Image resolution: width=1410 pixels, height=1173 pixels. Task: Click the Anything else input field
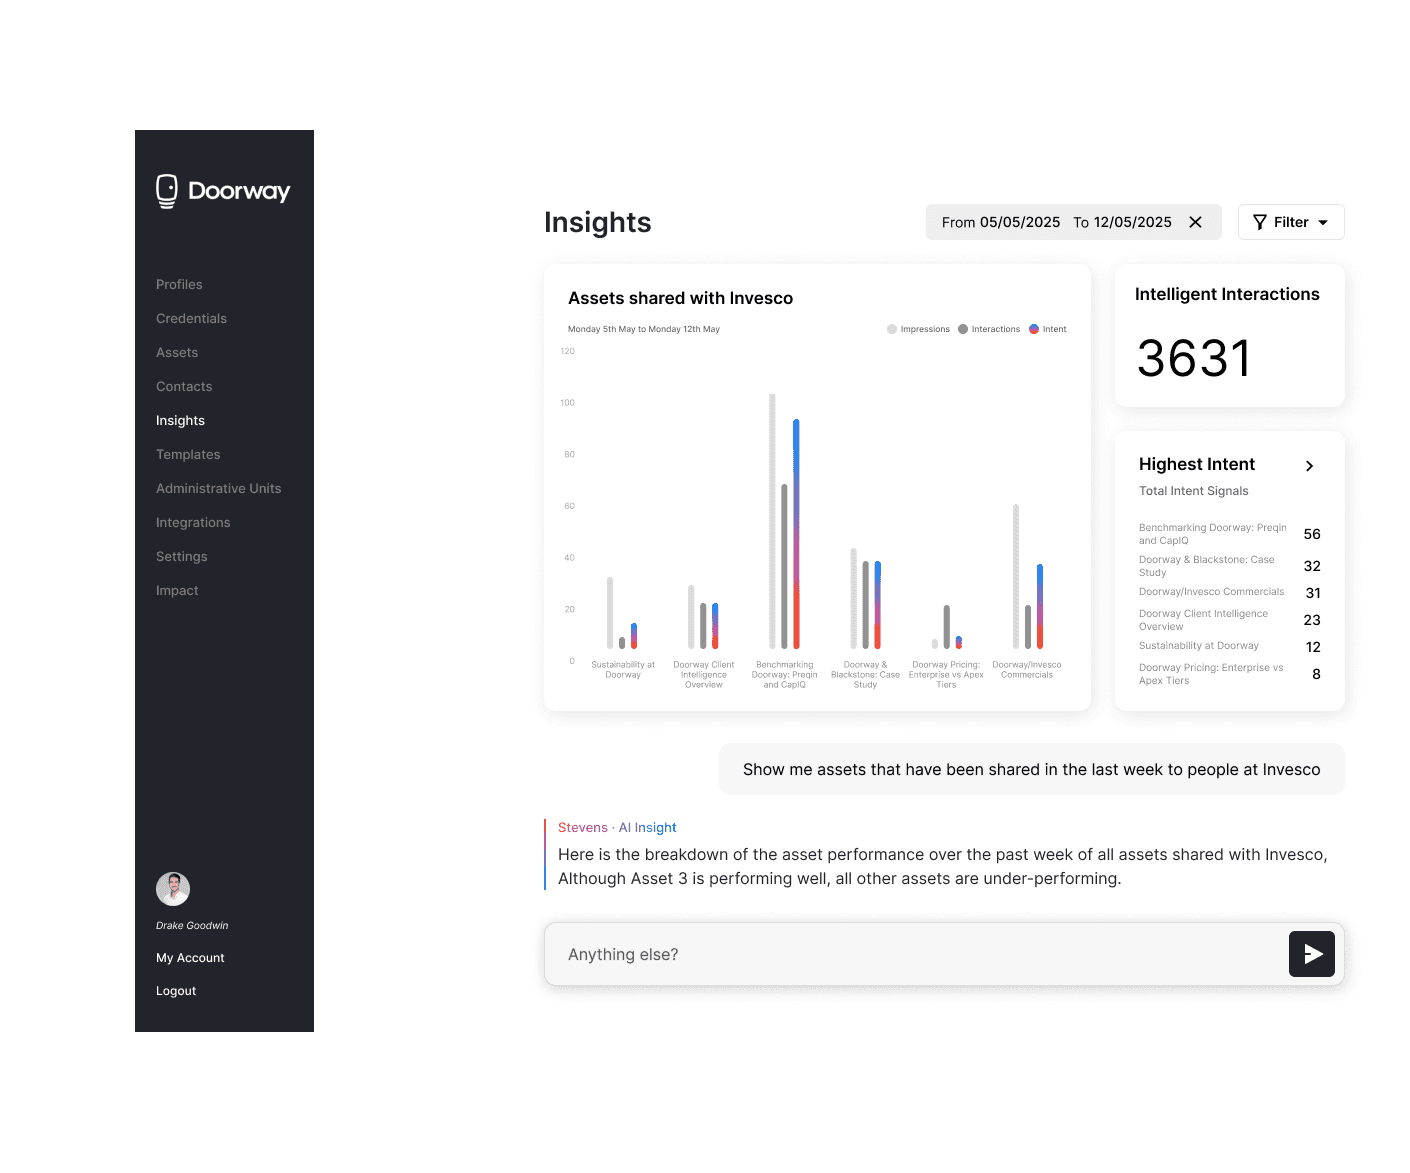pyautogui.click(x=900, y=954)
